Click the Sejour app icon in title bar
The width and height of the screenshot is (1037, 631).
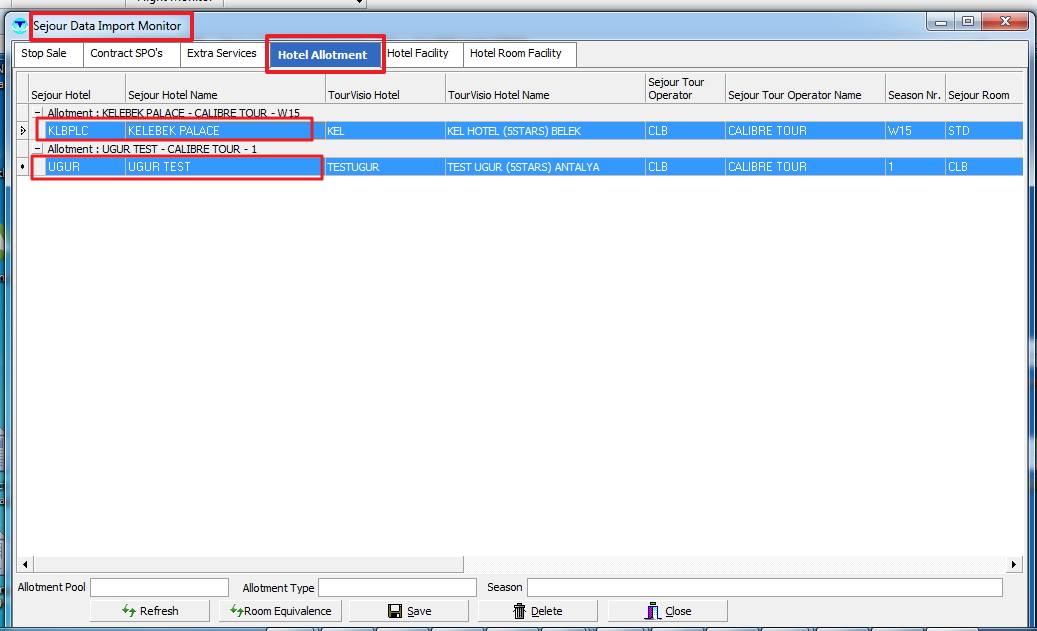click(19, 24)
